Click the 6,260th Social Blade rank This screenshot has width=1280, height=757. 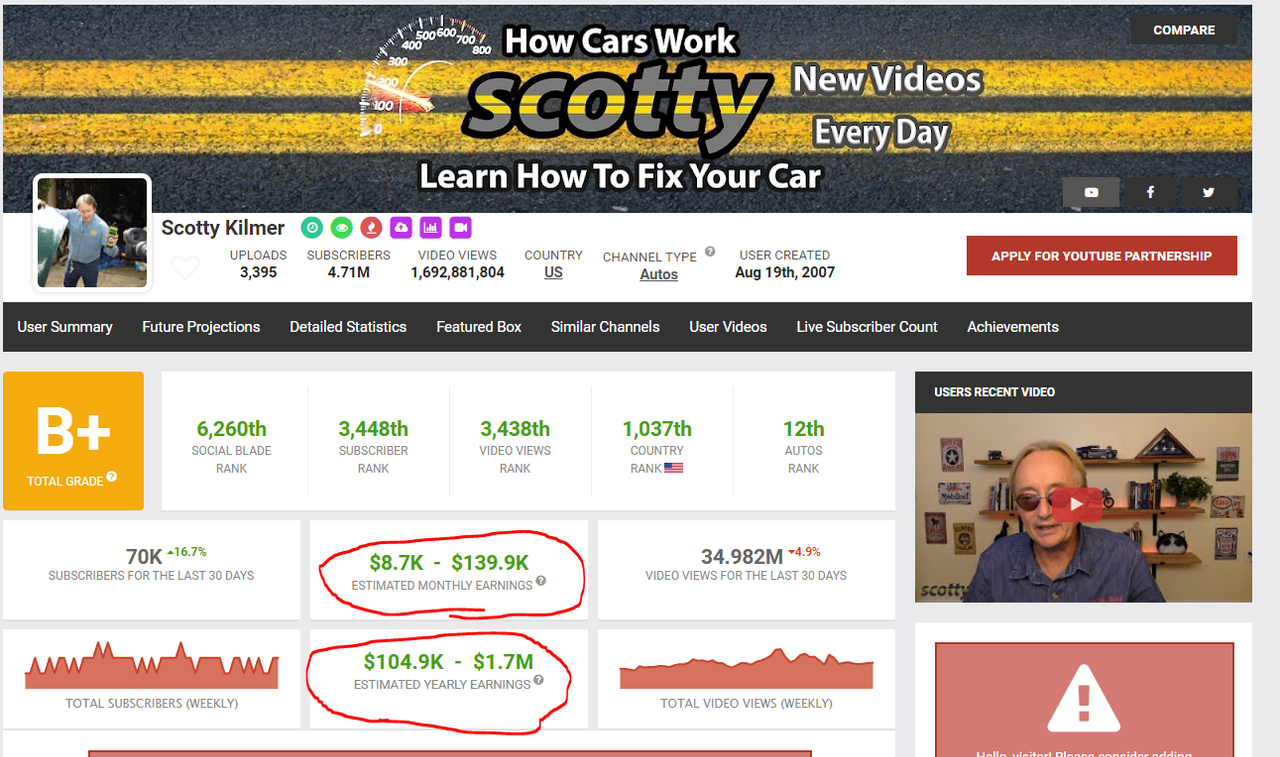(232, 429)
